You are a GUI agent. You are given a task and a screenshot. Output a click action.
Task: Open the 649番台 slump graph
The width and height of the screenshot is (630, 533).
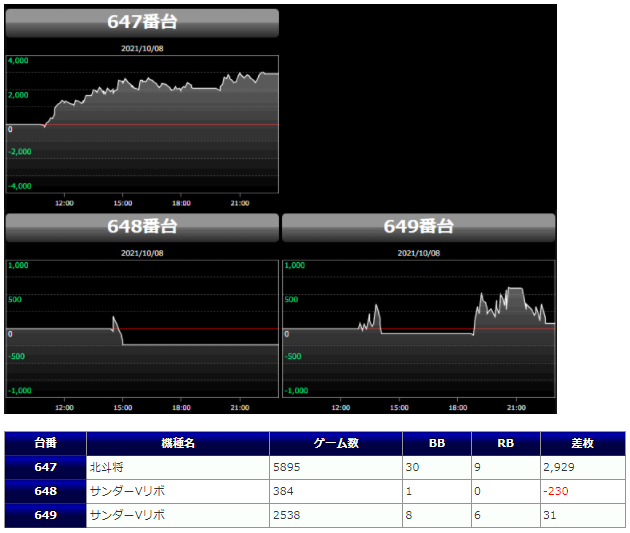tap(419, 329)
